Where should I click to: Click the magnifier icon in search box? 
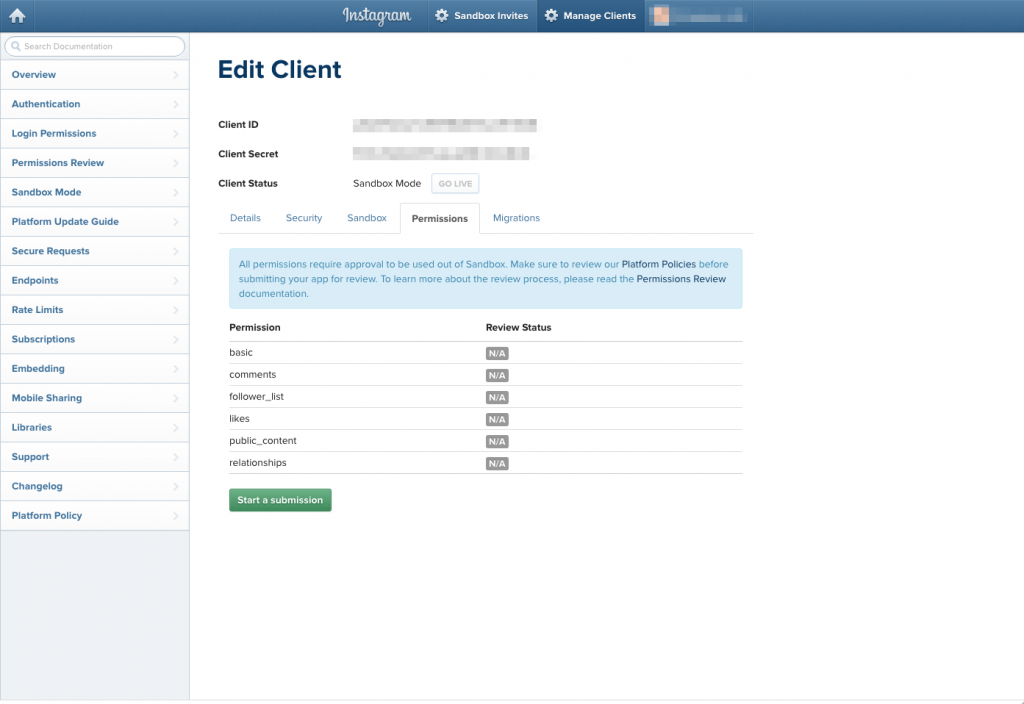15,46
